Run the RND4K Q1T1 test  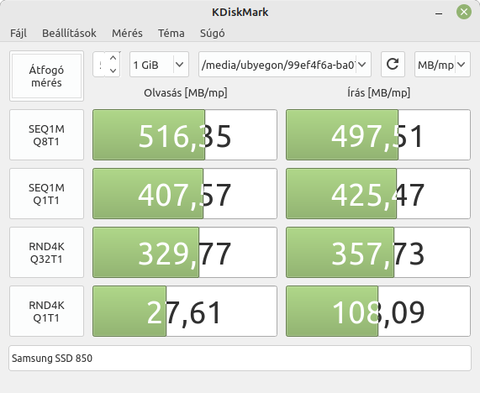(46, 311)
